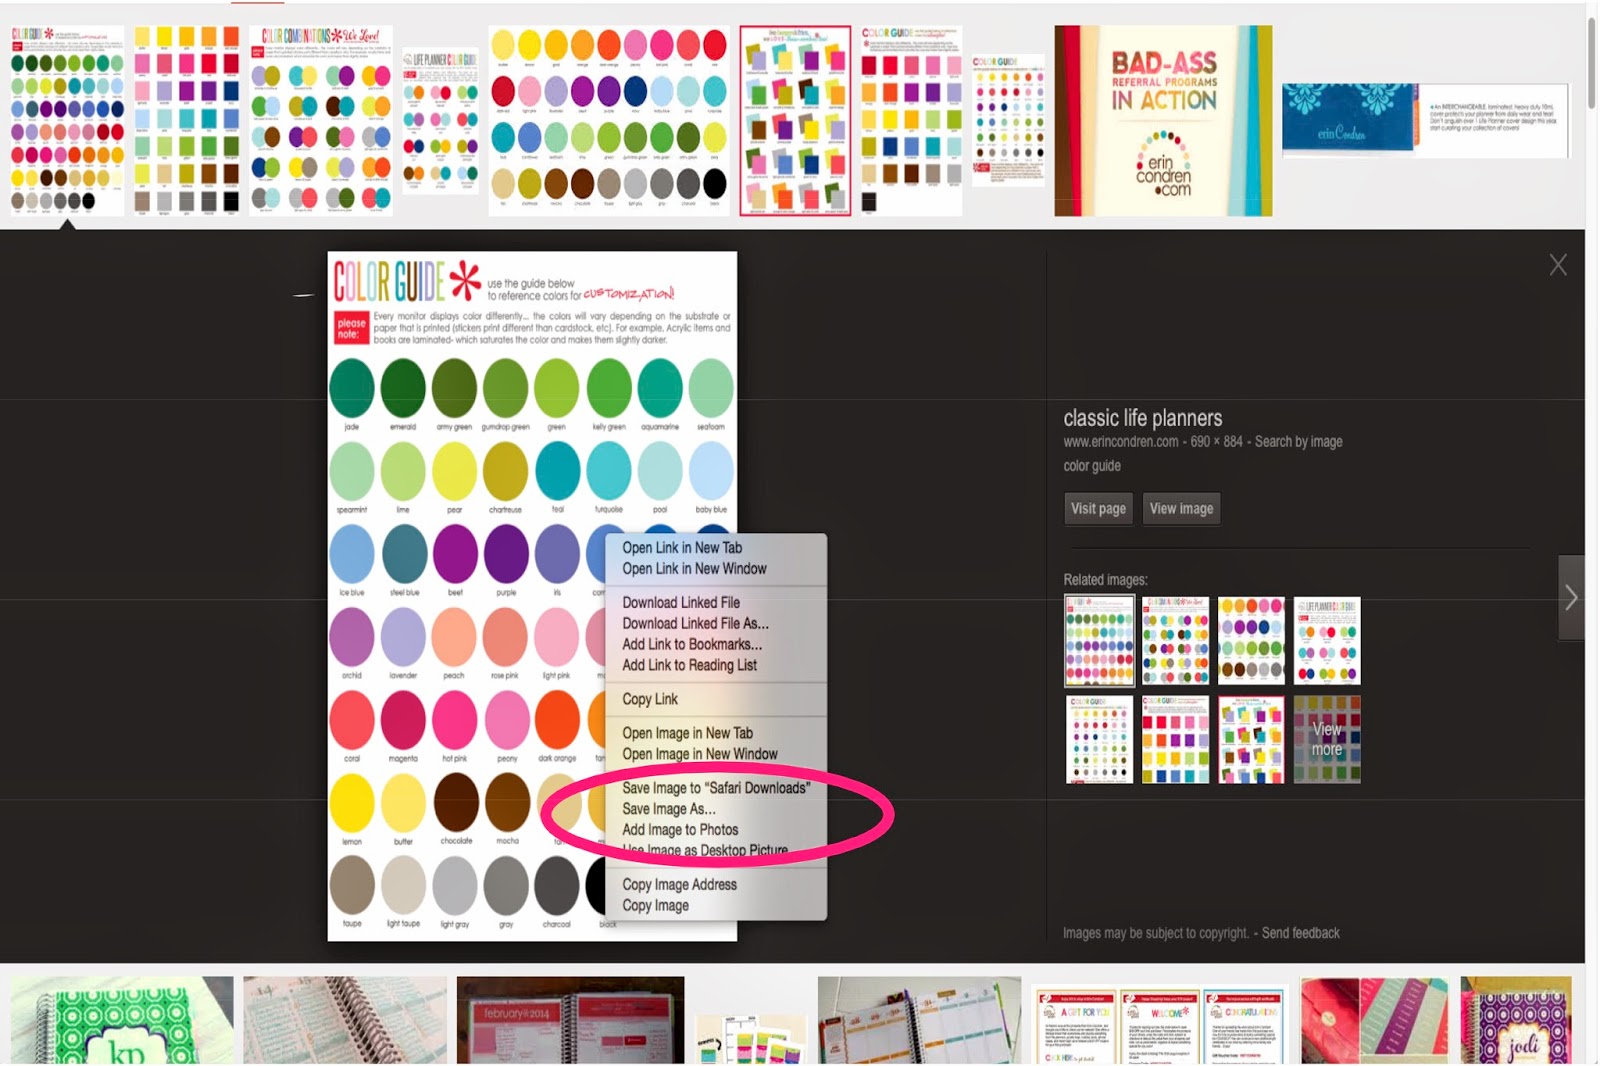Choose Add Link to Reading List

click(x=689, y=665)
